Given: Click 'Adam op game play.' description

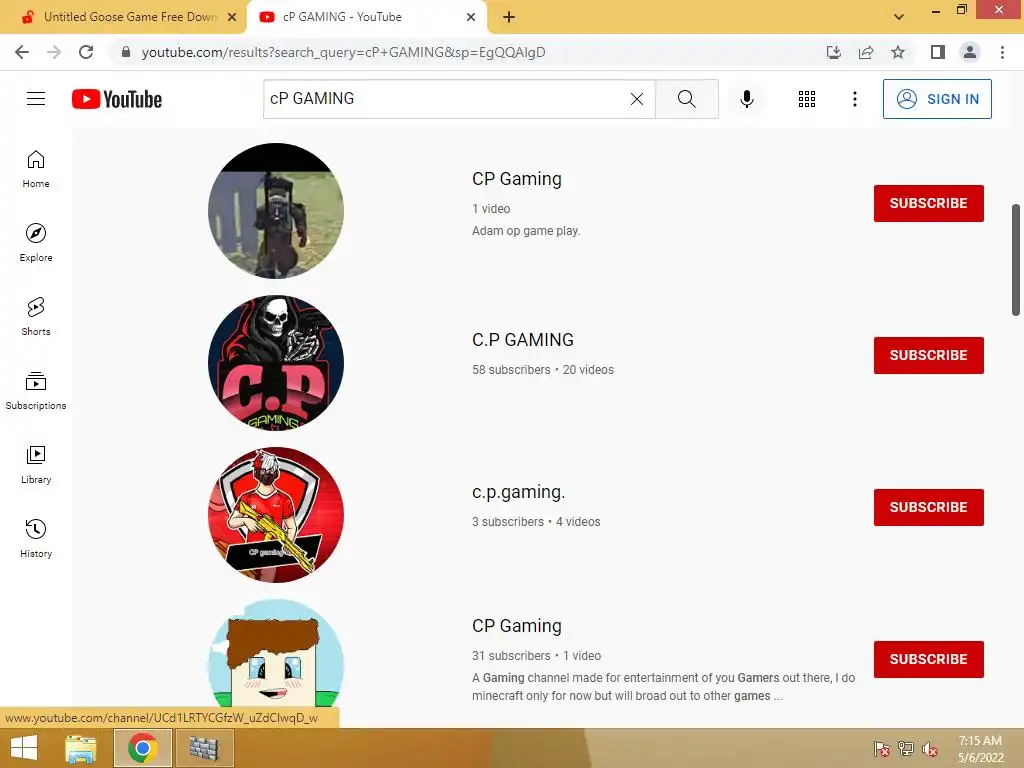Looking at the screenshot, I should coord(526,231).
